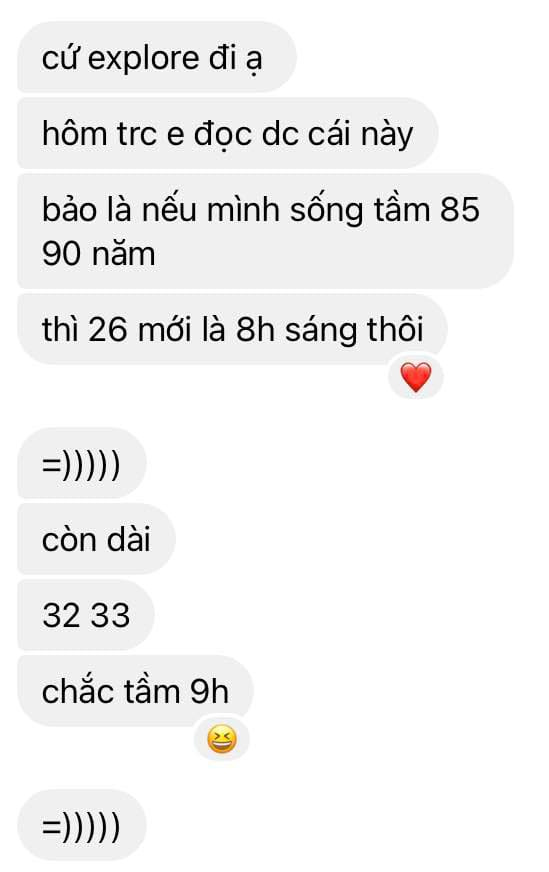Select the 'cứ explore đi ạ' message
This screenshot has height=872, width=549.
click(157, 57)
